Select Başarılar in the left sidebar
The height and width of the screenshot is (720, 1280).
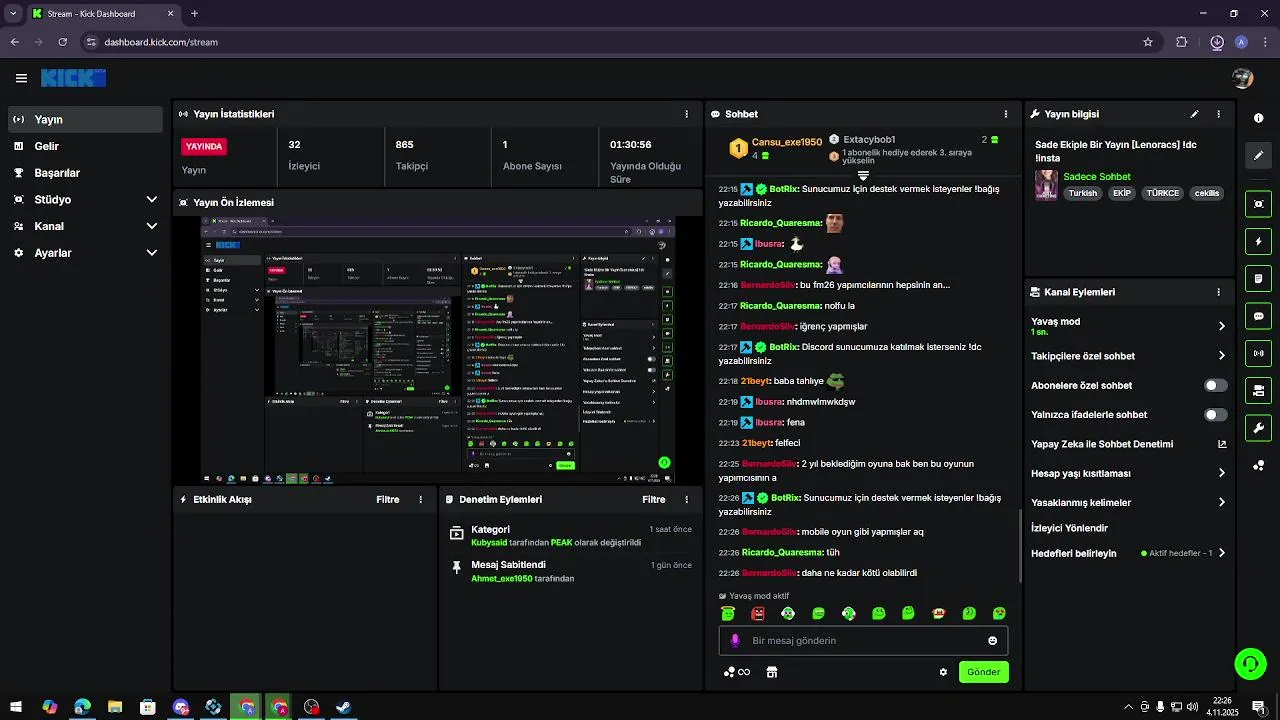tap(86, 173)
